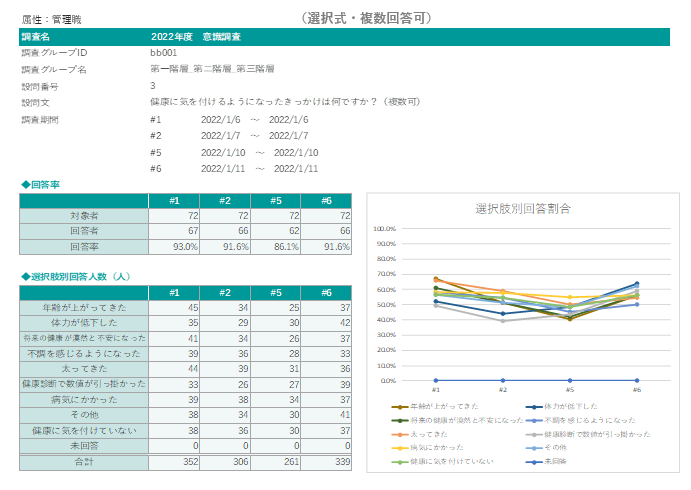Select the 設問番号 label

point(40,86)
